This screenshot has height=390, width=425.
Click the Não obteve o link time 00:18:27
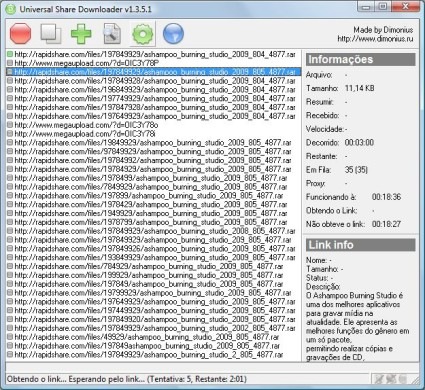(386, 224)
